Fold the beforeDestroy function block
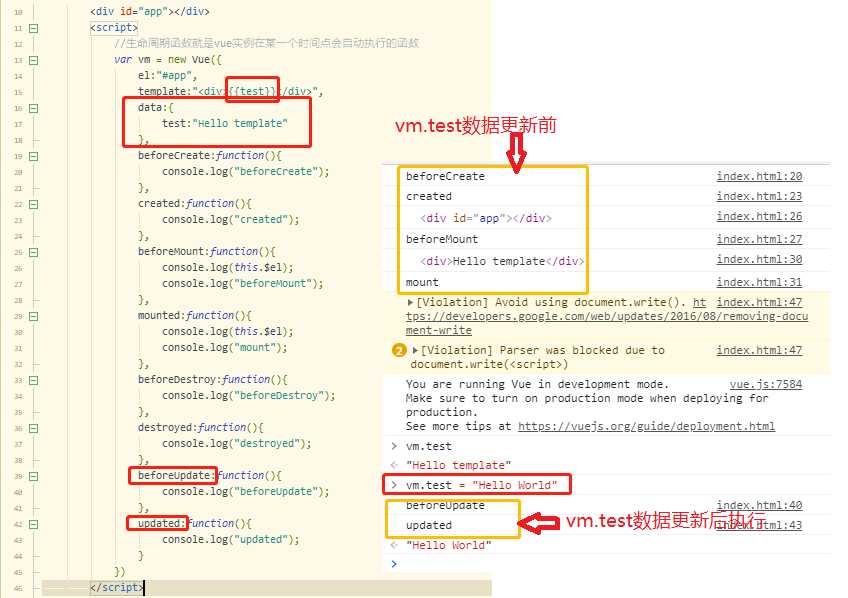Screen dimensions: 848x598 pos(34,380)
